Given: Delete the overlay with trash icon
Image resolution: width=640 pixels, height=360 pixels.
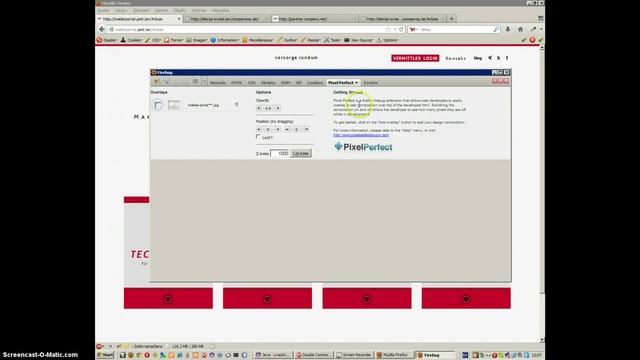Looking at the screenshot, I should pos(236,105).
